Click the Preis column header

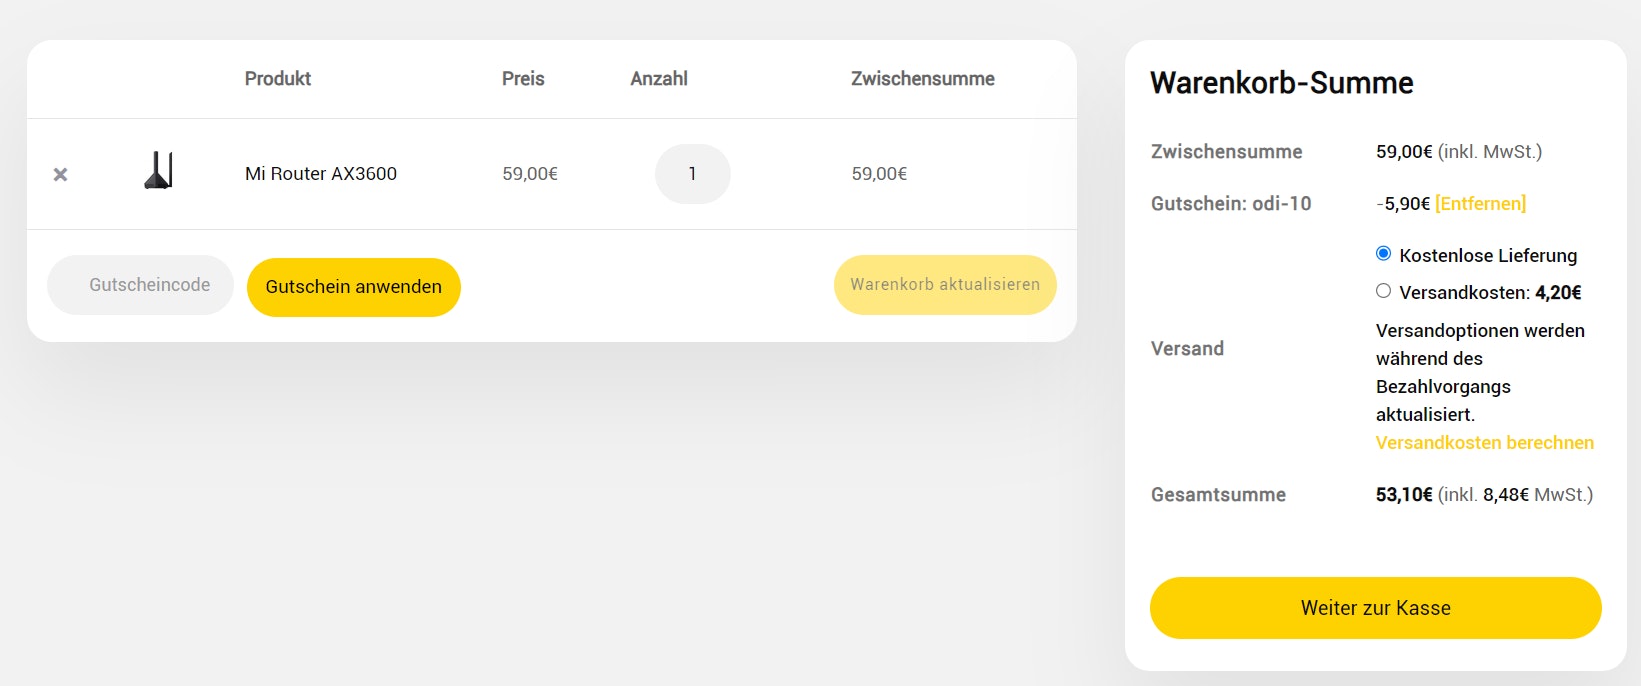(523, 79)
